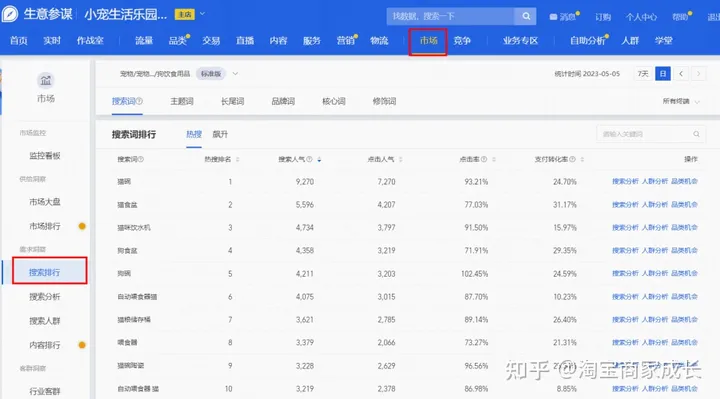This screenshot has width=720, height=399.
Task: Open the 作战室 top menu
Action: (90, 40)
